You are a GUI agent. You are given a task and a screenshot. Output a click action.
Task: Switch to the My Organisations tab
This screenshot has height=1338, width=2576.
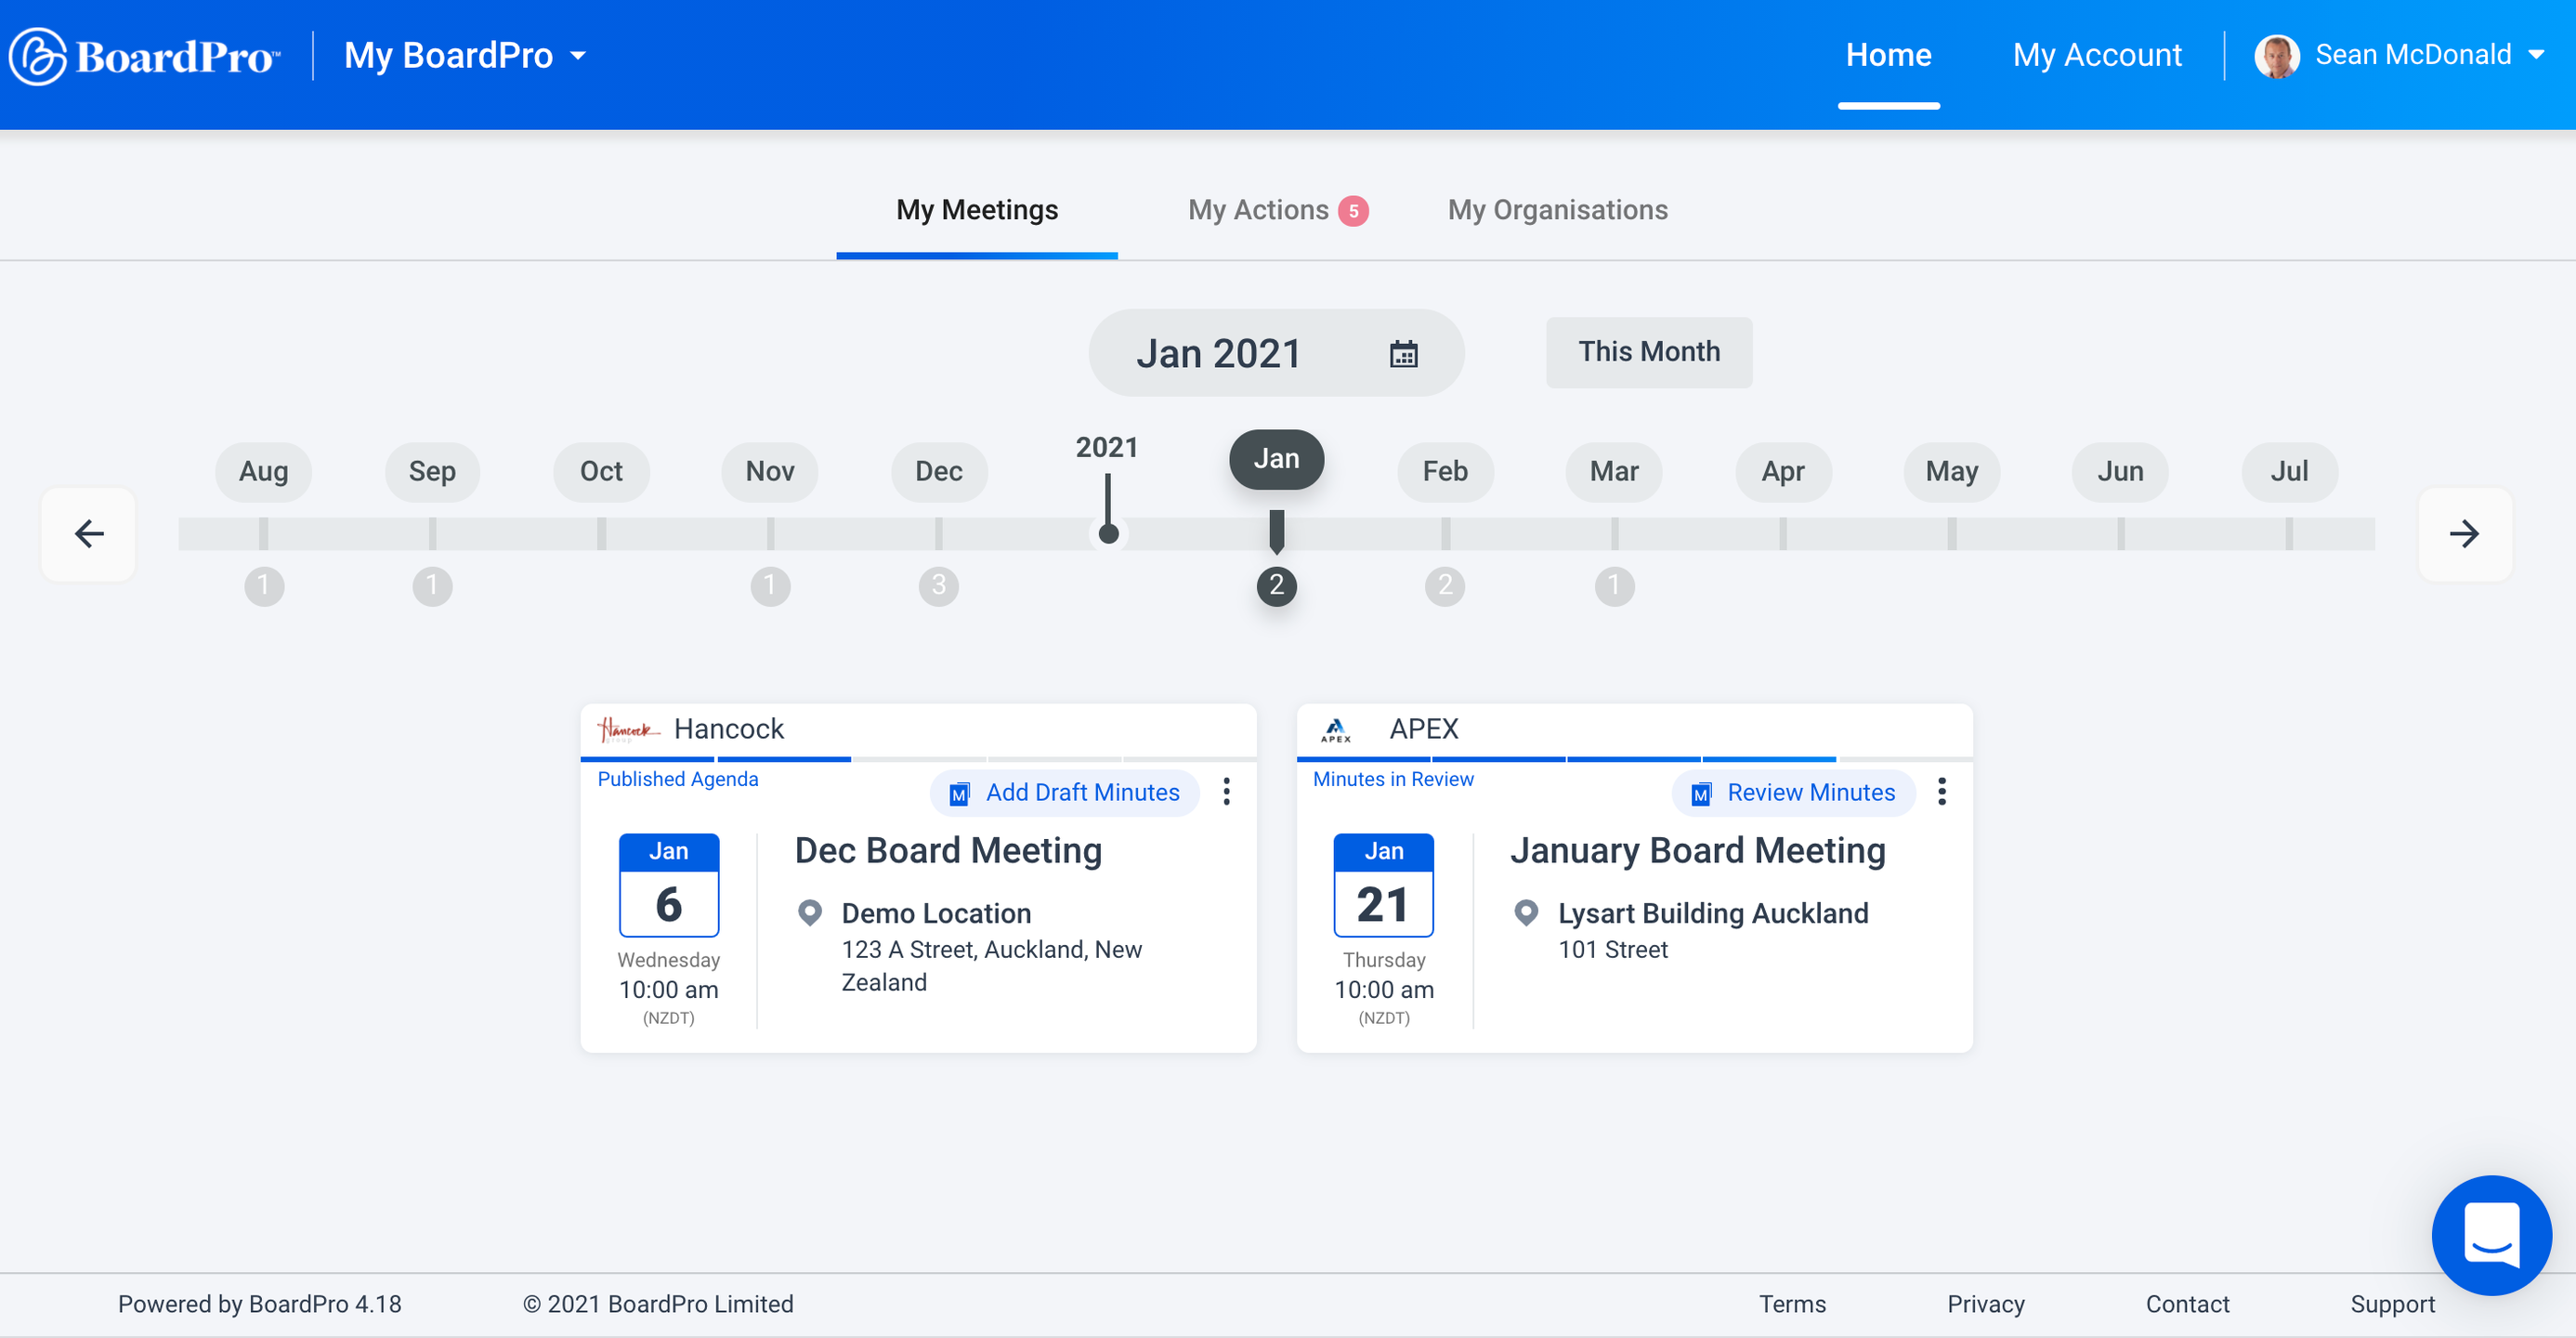1557,210
